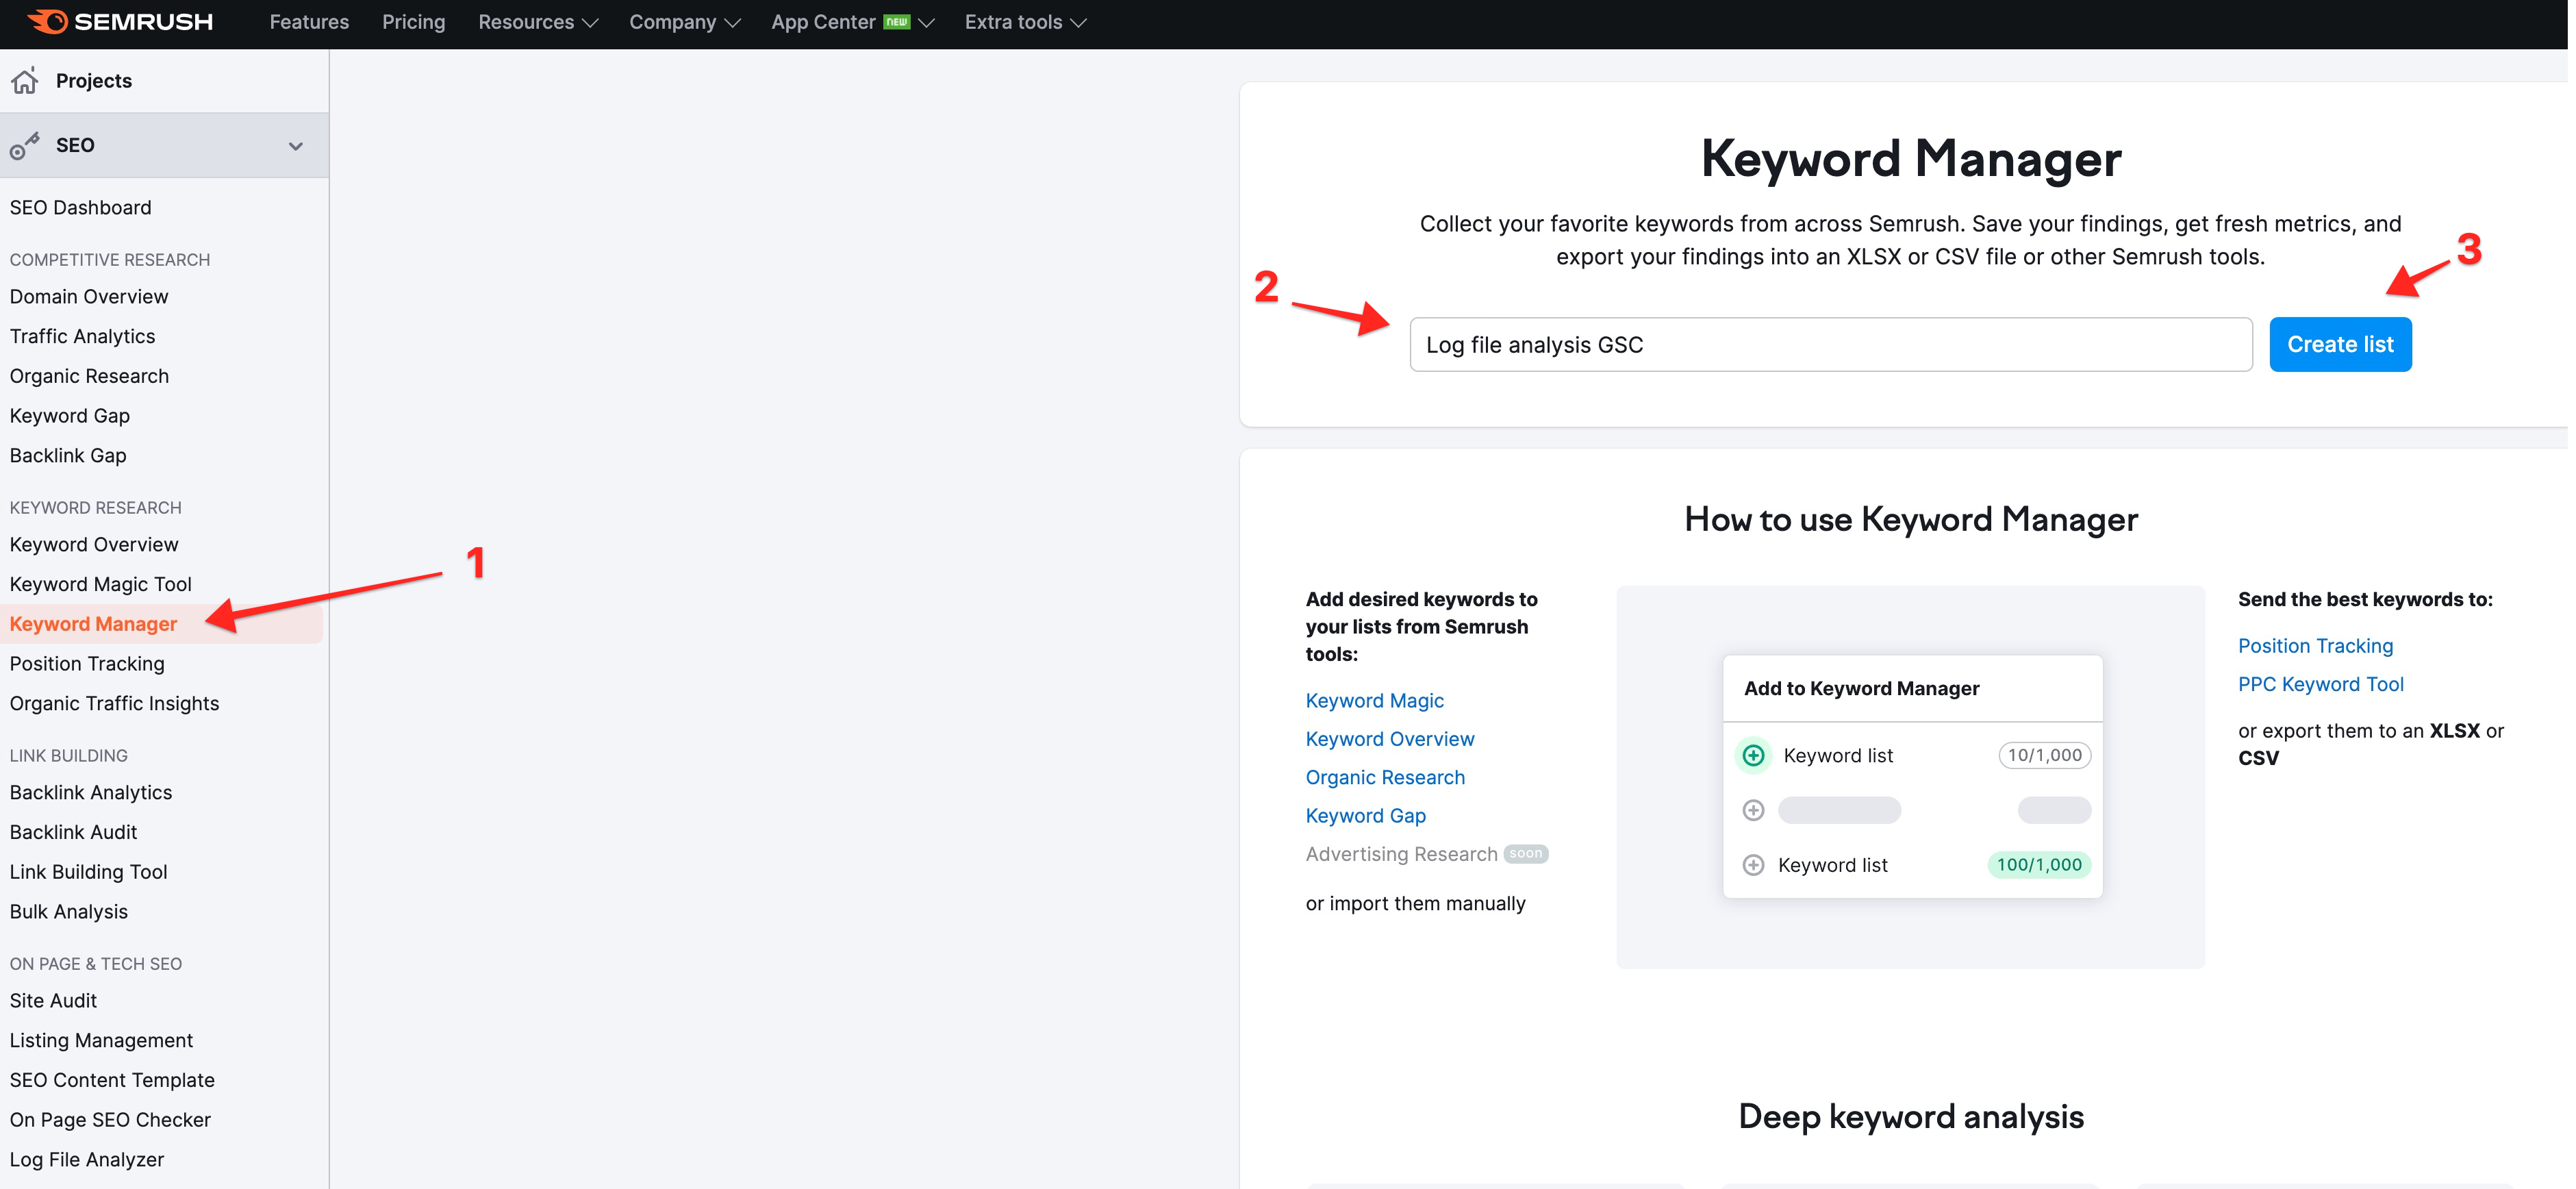Viewport: 2576px width, 1189px height.
Task: Click the list name input field
Action: (x=1830, y=345)
